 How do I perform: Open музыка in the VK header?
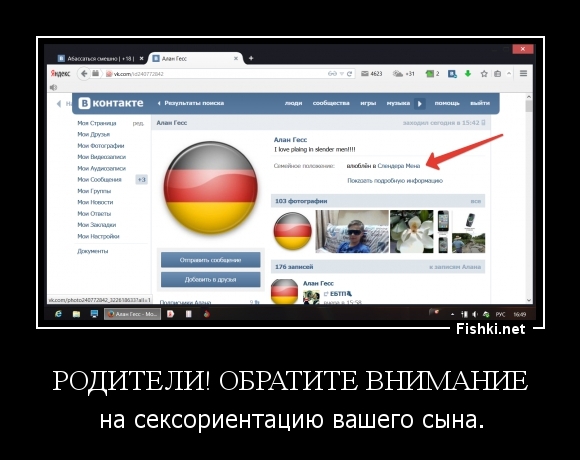(x=398, y=103)
